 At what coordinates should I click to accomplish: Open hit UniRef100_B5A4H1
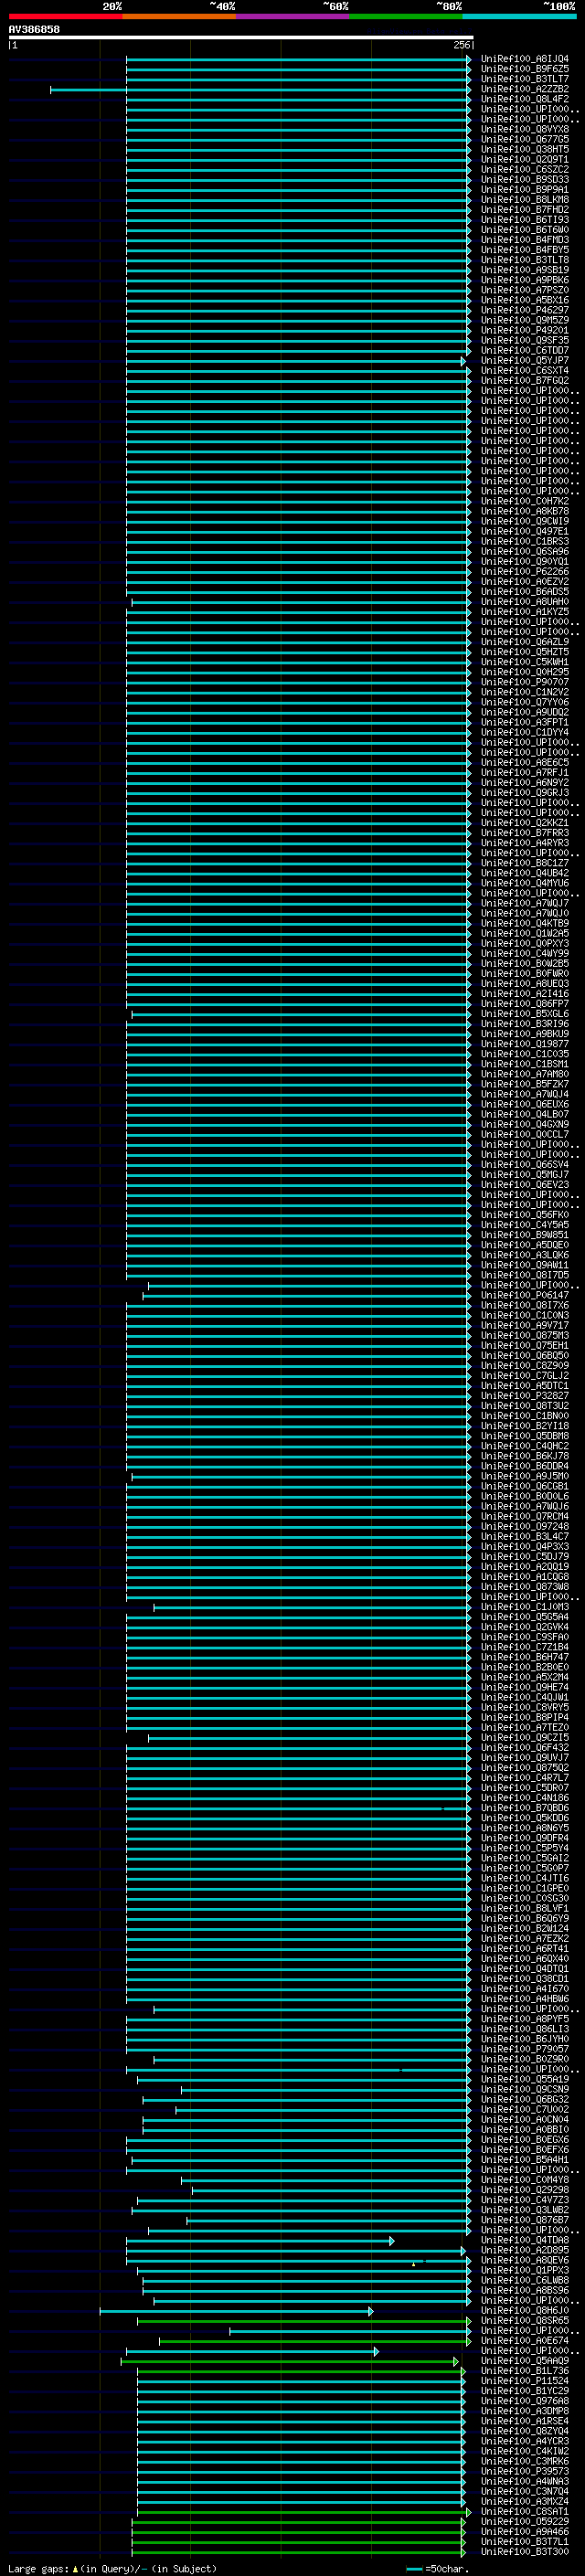(524, 2159)
